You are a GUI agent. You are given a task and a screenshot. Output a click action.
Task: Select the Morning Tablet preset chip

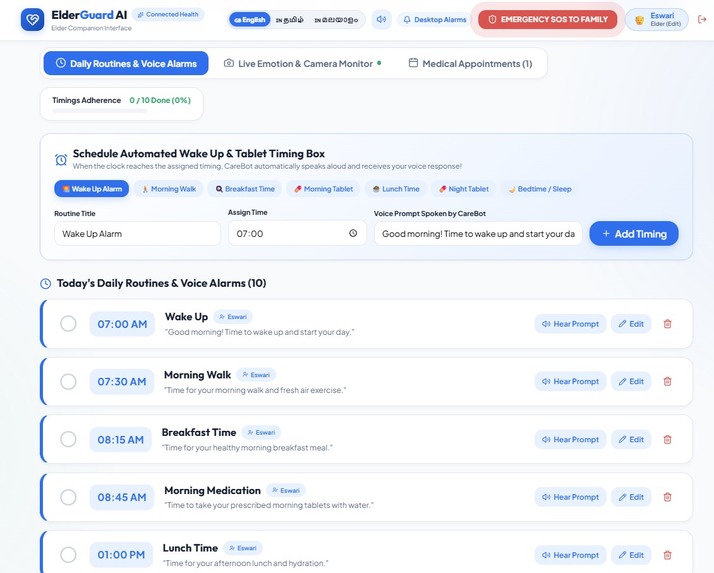(323, 189)
